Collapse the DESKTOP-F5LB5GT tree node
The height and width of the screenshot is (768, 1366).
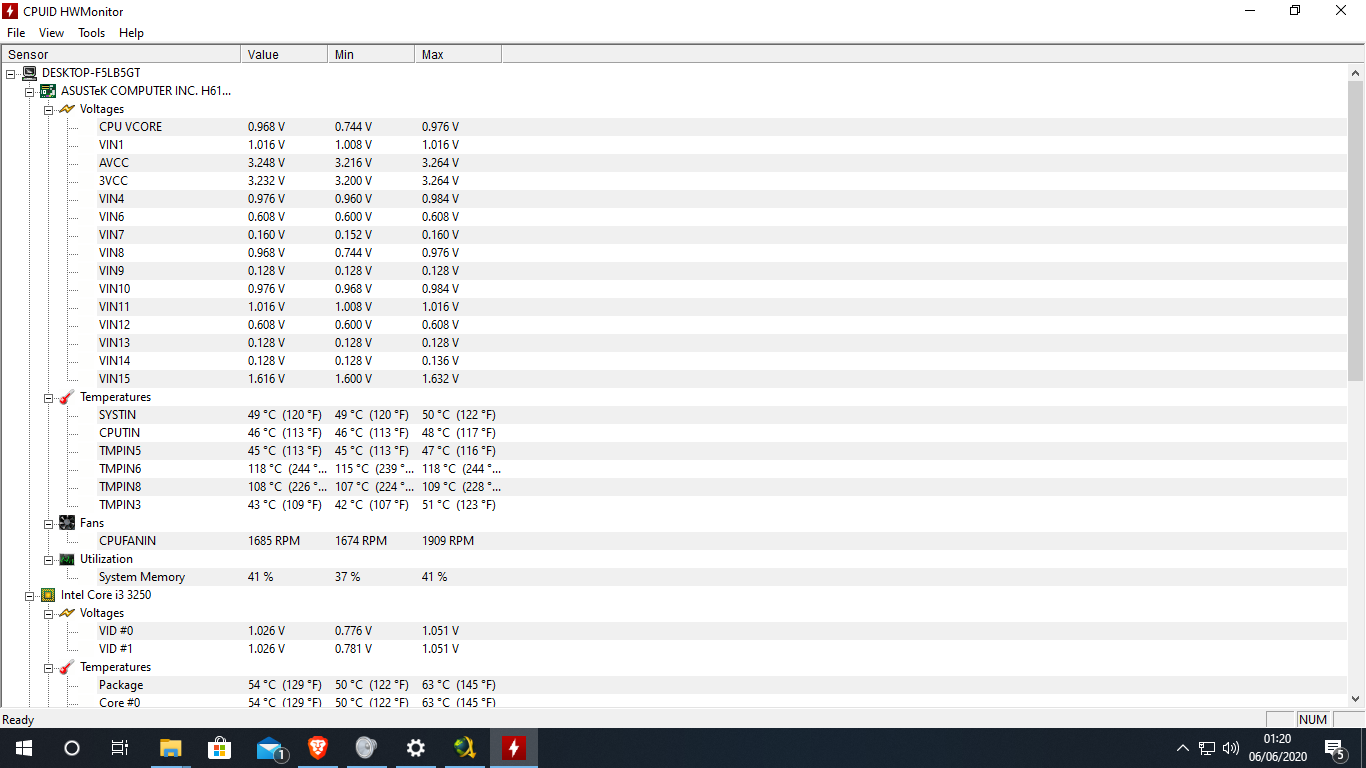[x=11, y=73]
